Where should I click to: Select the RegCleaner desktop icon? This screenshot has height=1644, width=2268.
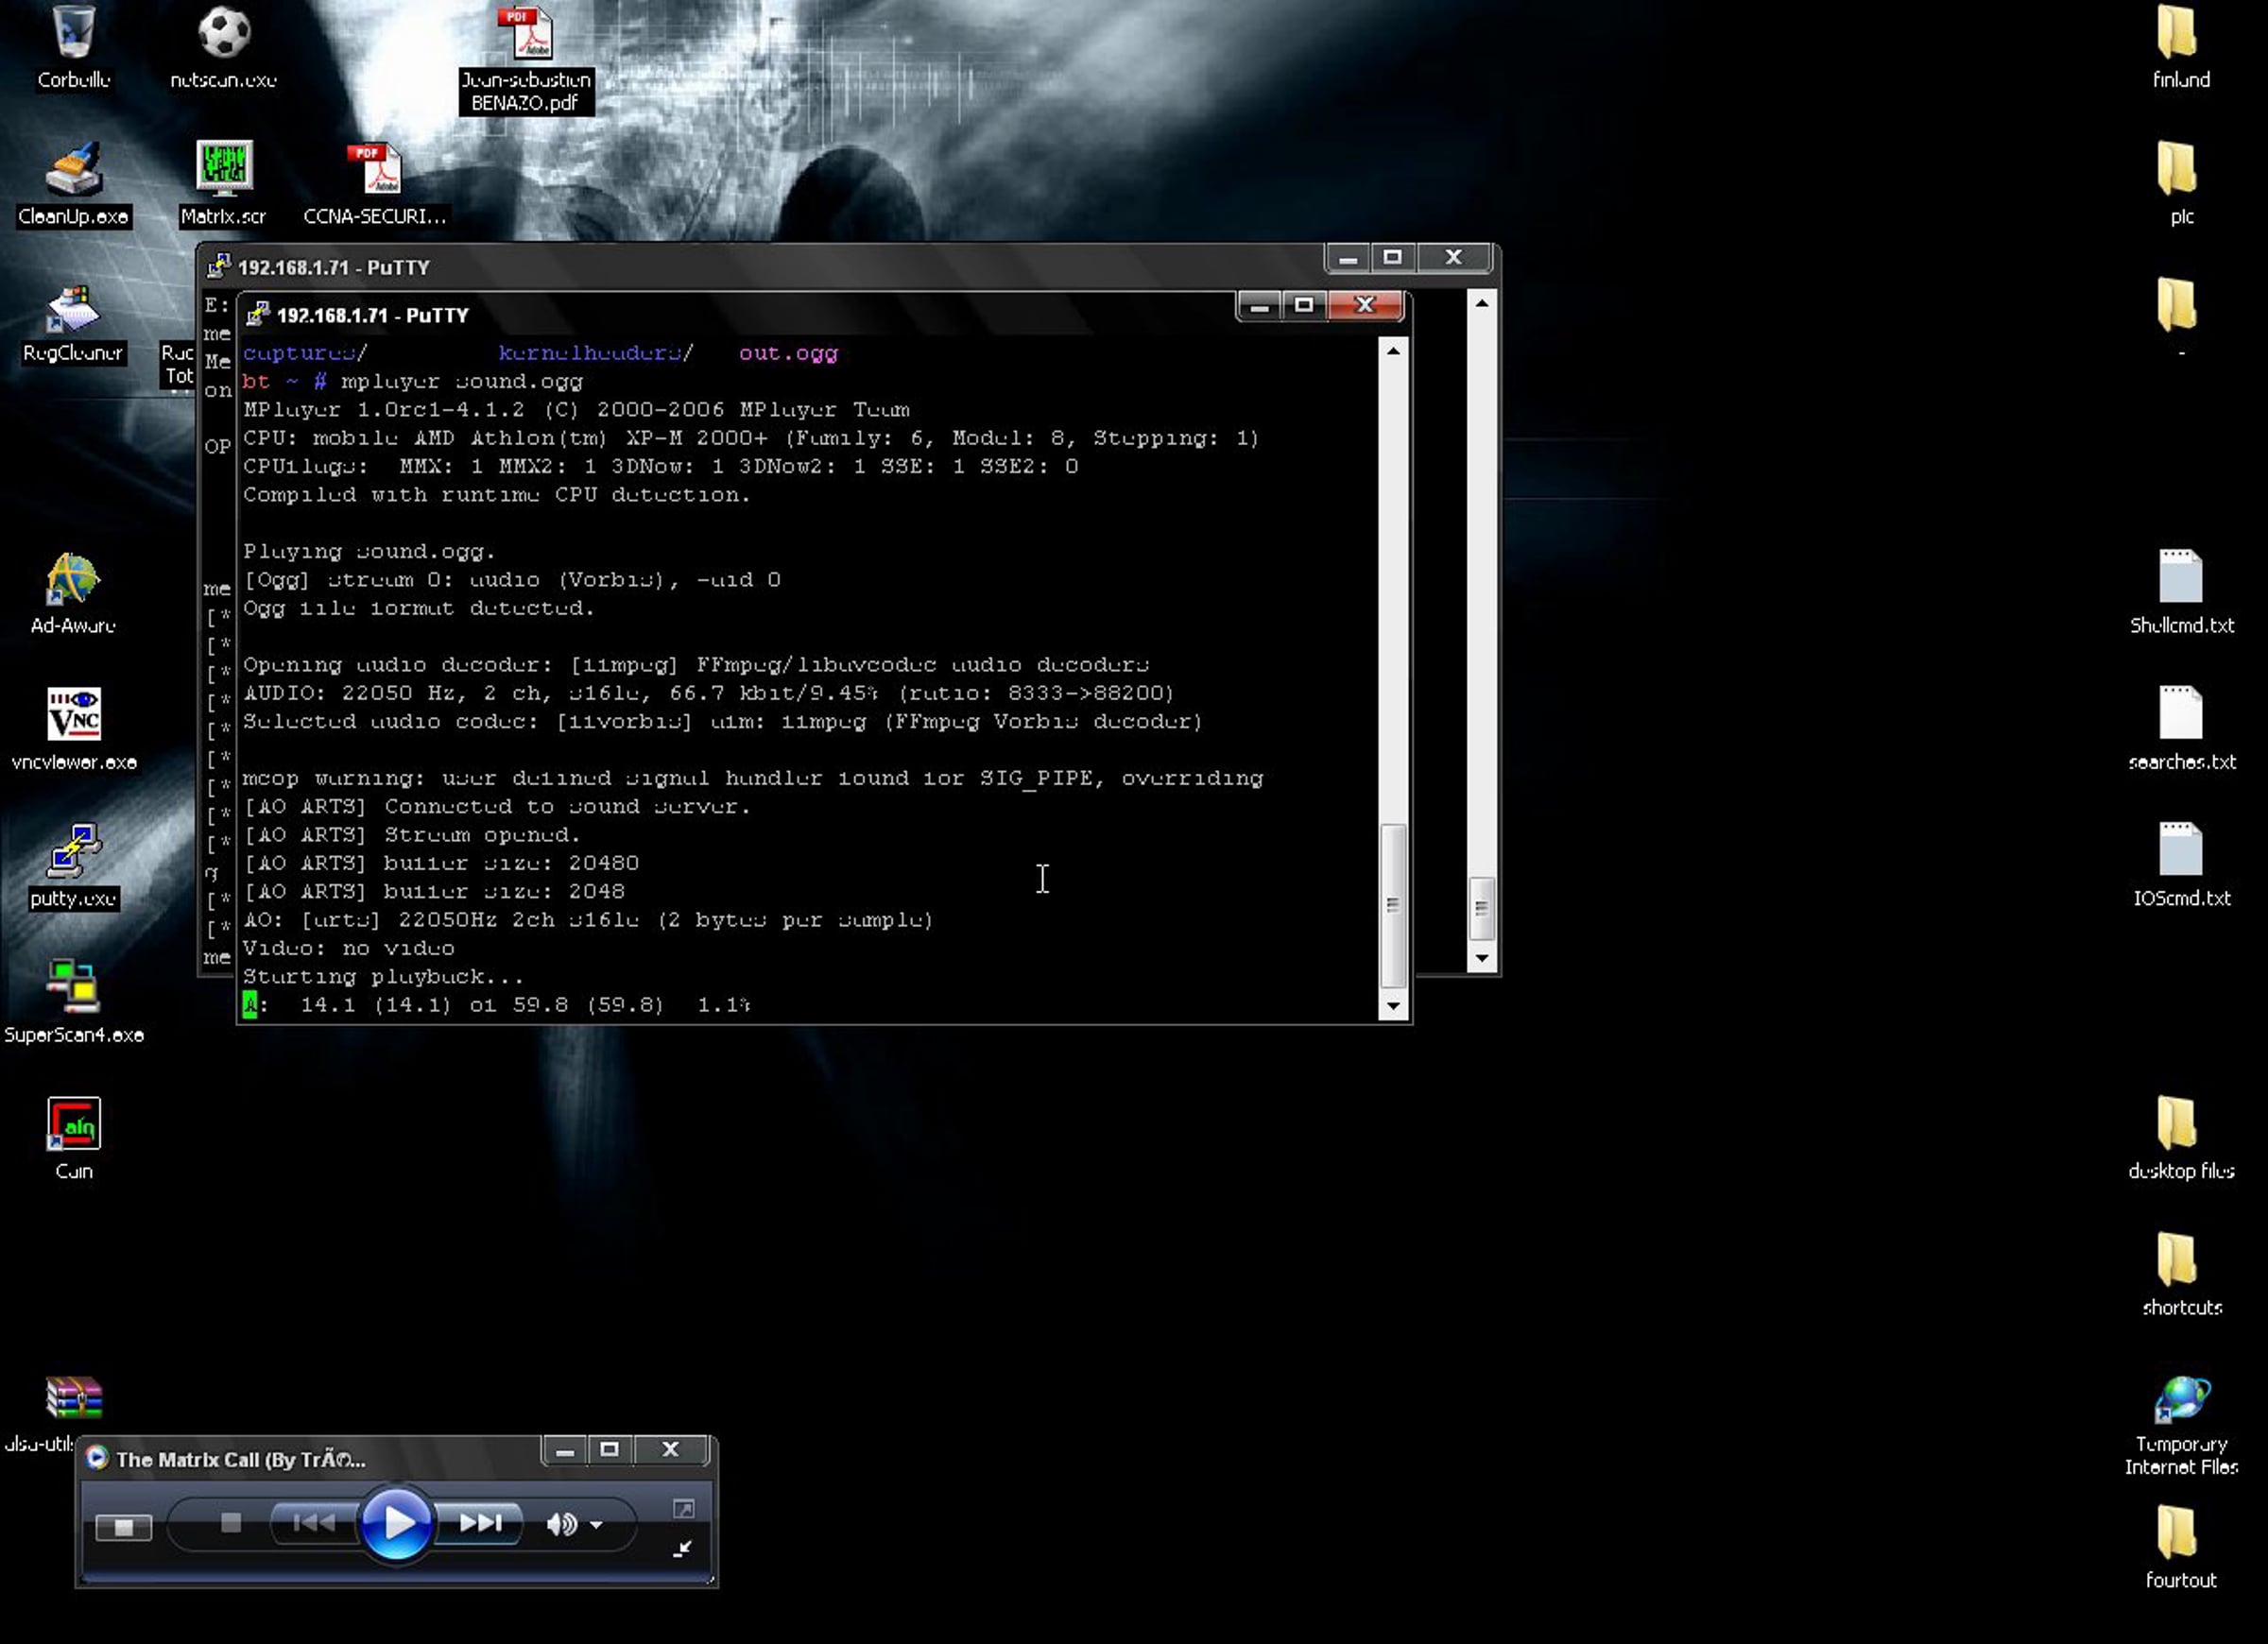[x=73, y=308]
